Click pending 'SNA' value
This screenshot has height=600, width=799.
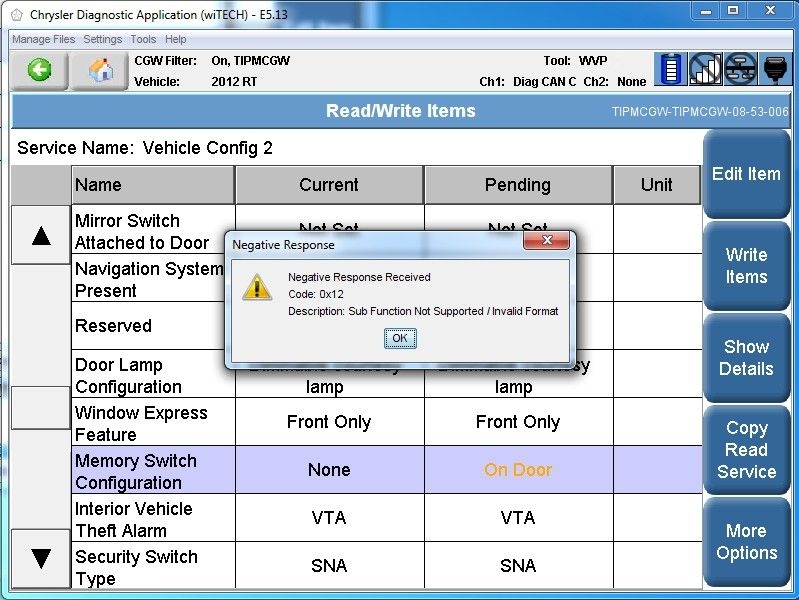(518, 565)
